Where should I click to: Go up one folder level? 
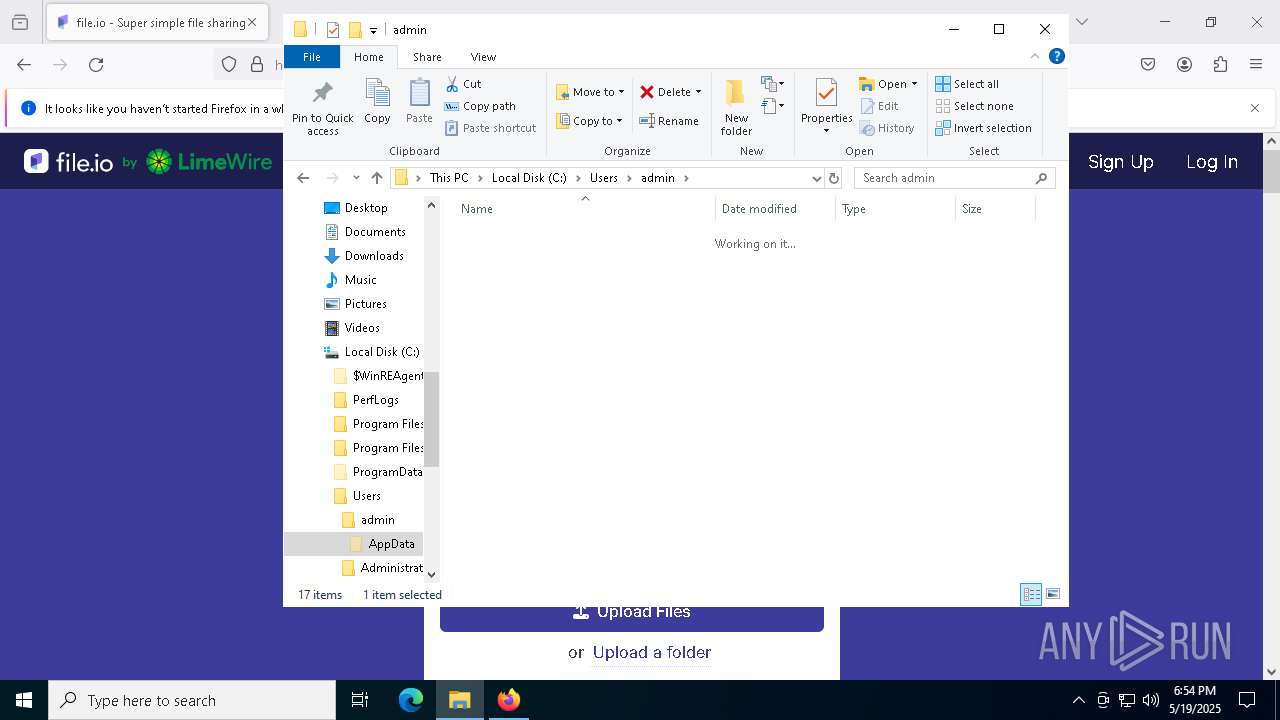[376, 178]
